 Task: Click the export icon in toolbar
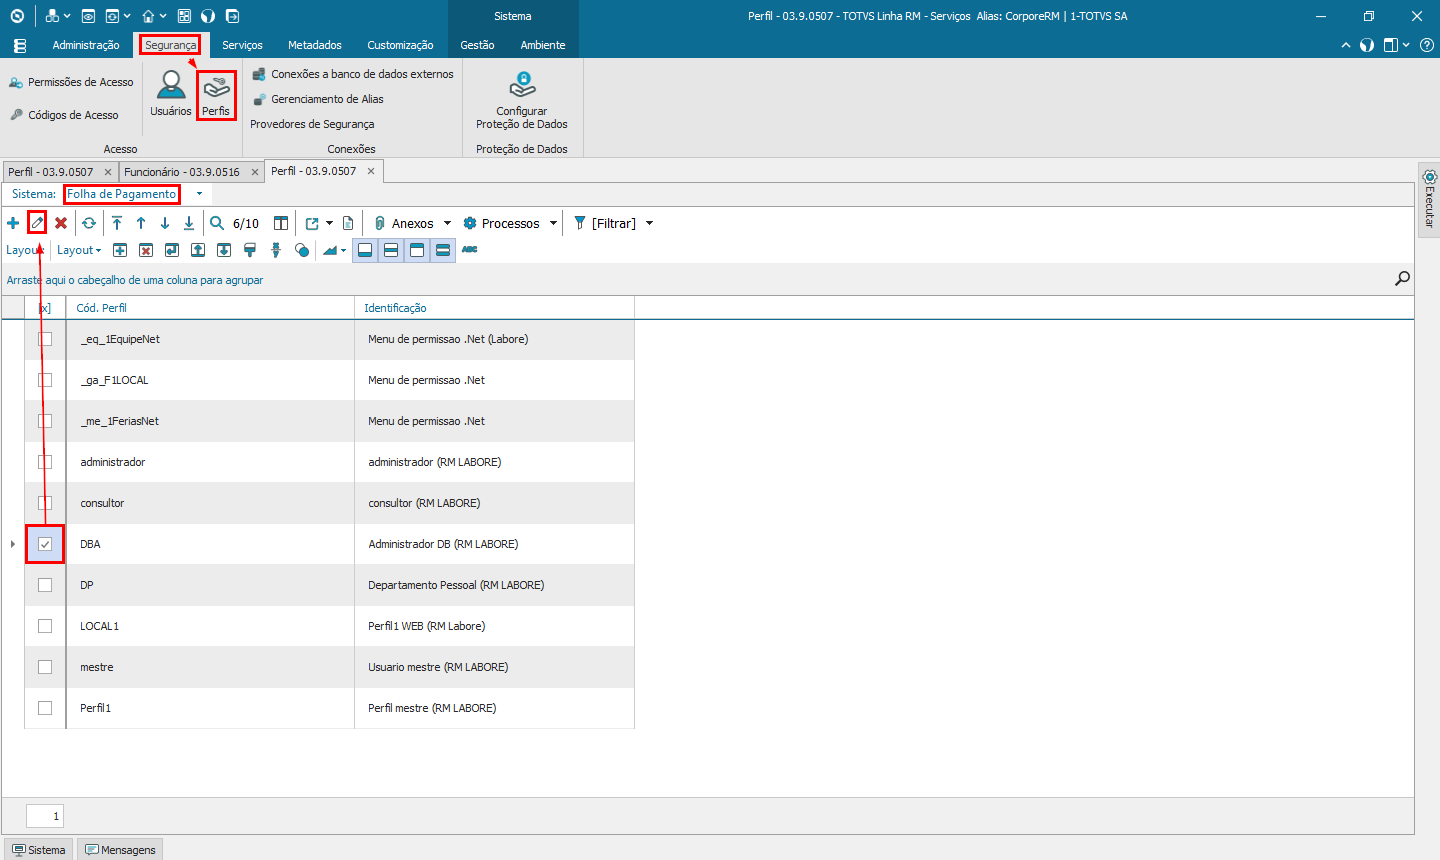coord(312,223)
